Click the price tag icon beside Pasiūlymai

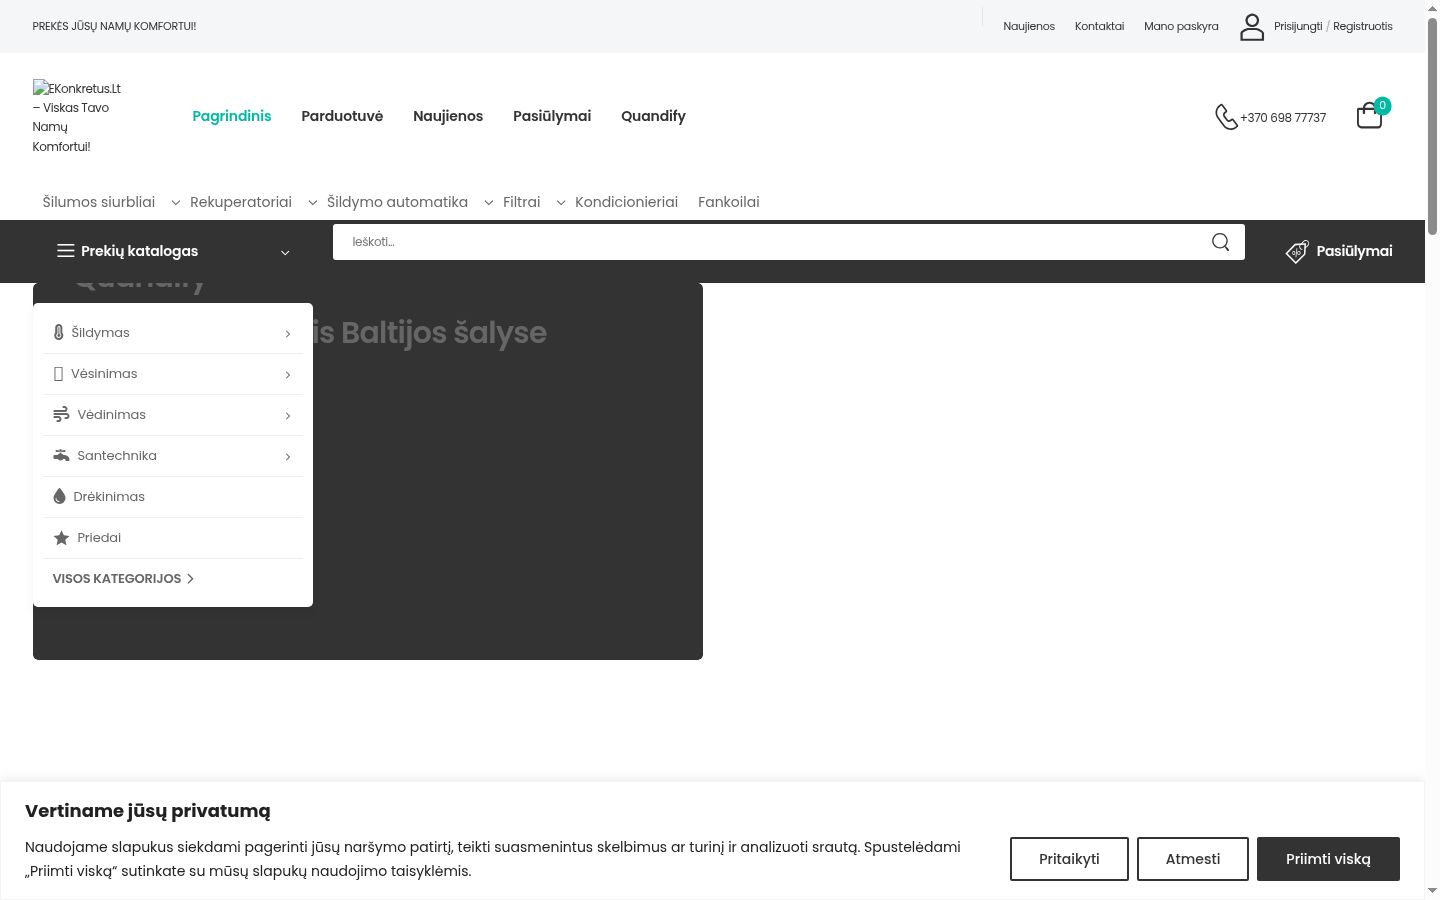pyautogui.click(x=1297, y=252)
